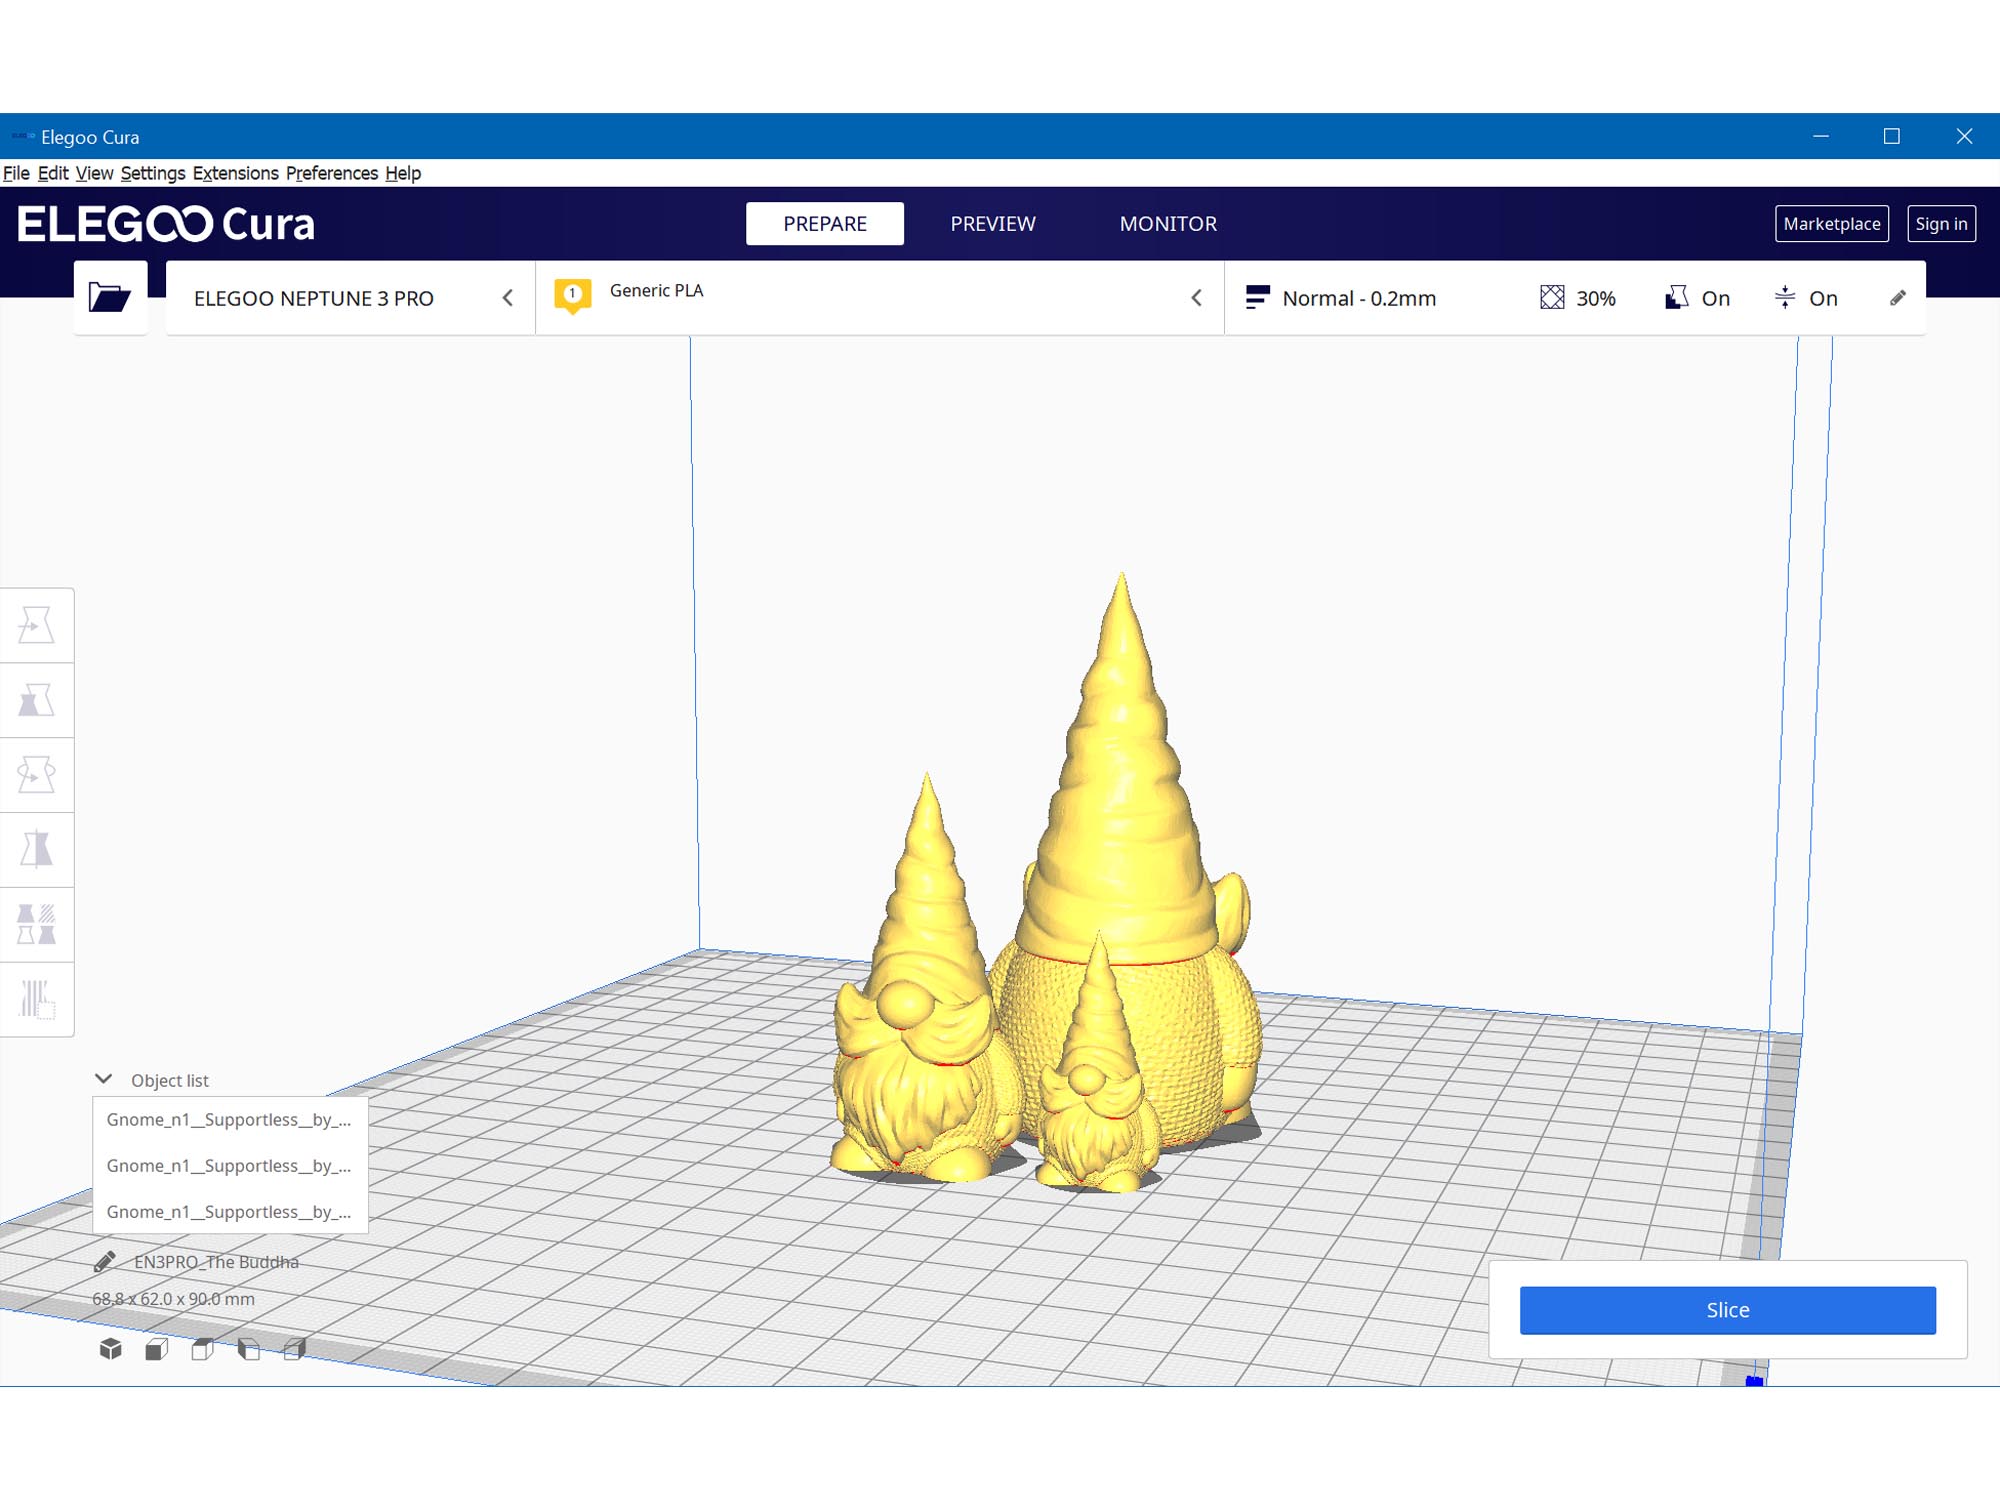Open the File menu

pyautogui.click(x=16, y=173)
